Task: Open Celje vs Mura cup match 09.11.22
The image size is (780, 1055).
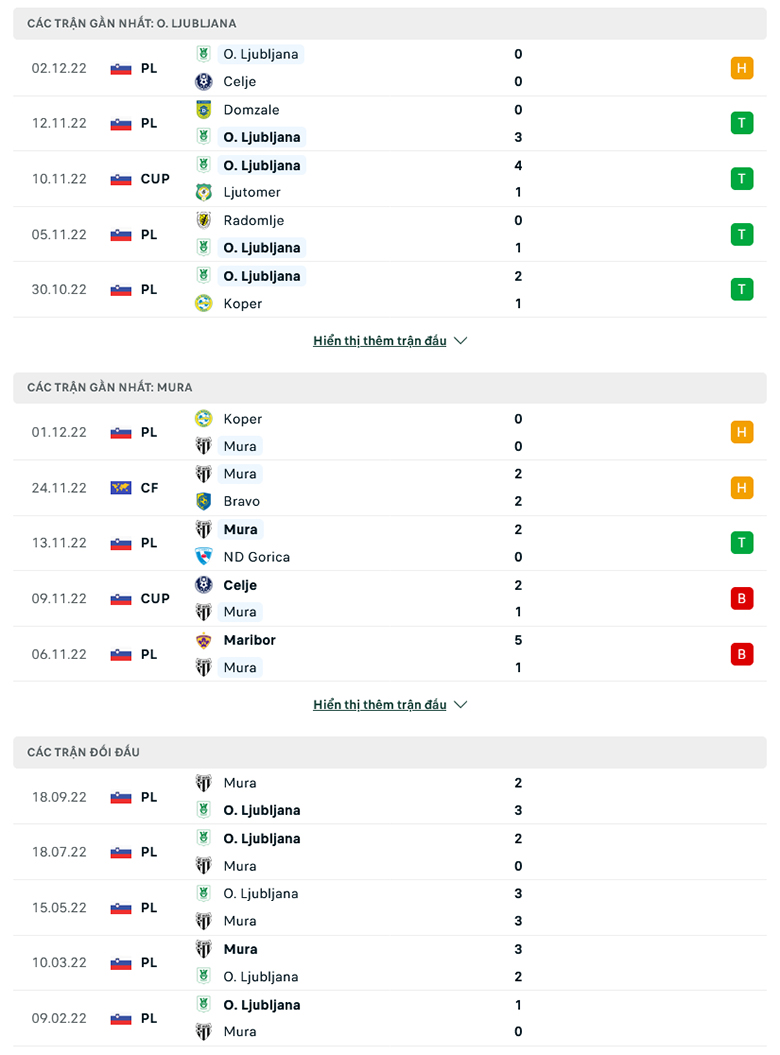Action: tap(390, 598)
